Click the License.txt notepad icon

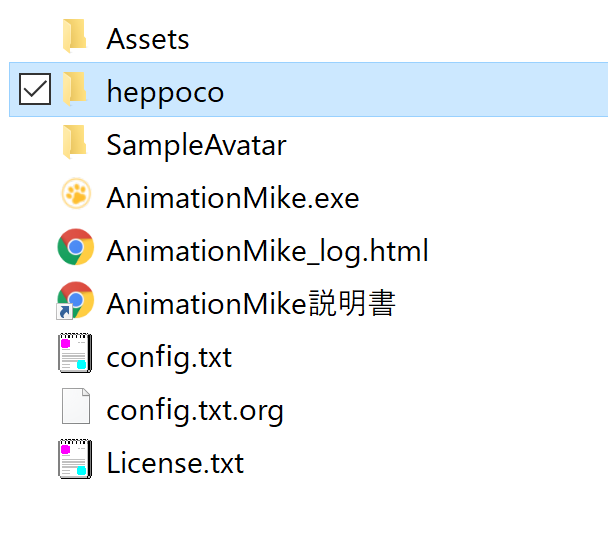(75, 459)
